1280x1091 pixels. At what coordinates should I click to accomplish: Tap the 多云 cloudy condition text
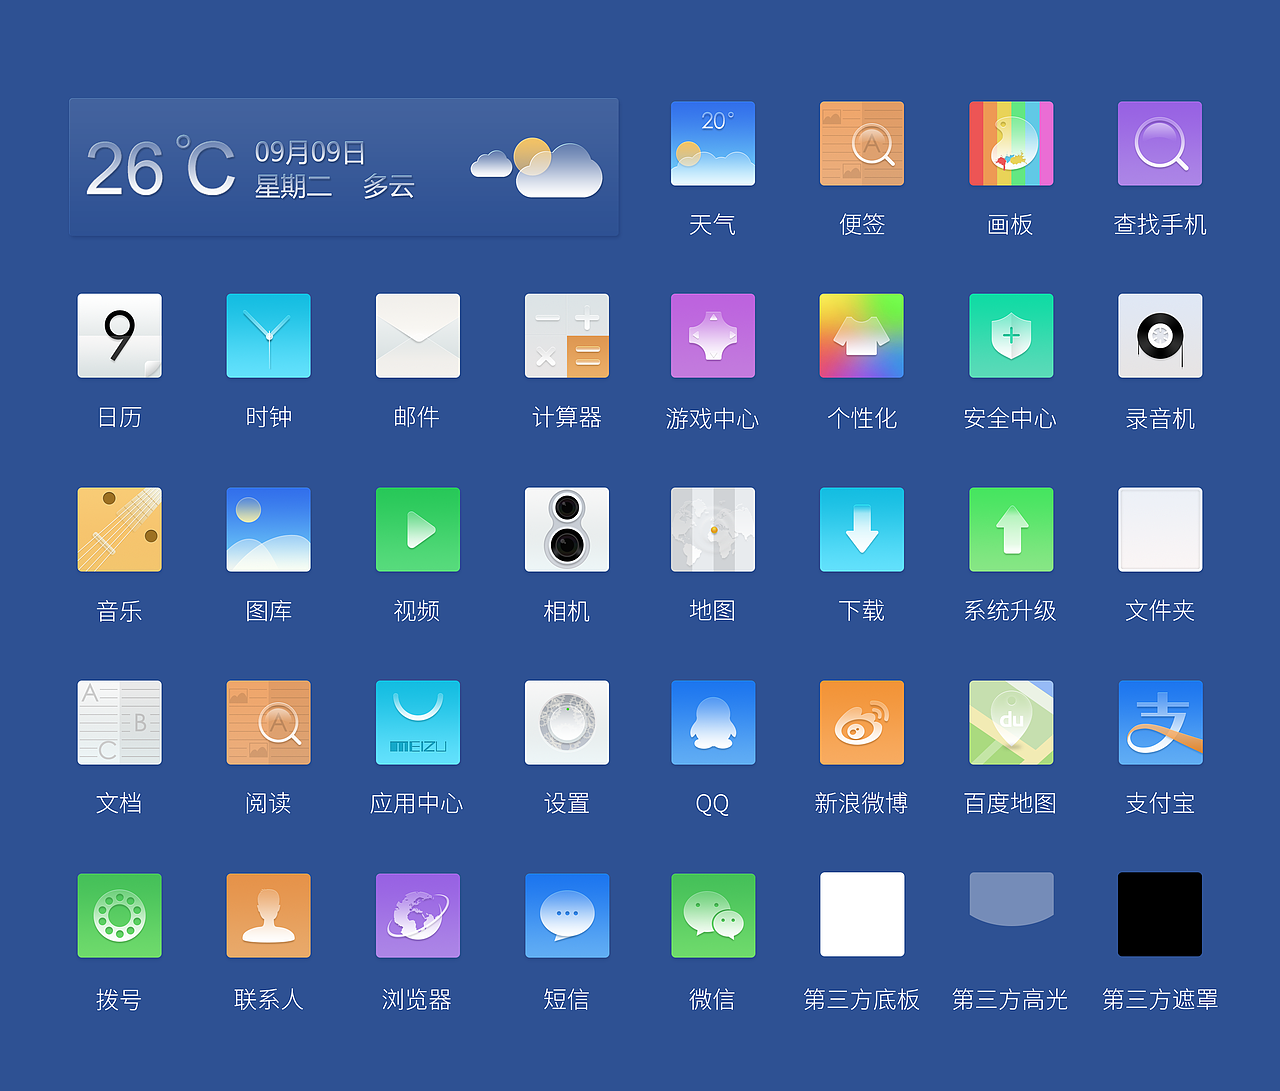[x=389, y=187]
